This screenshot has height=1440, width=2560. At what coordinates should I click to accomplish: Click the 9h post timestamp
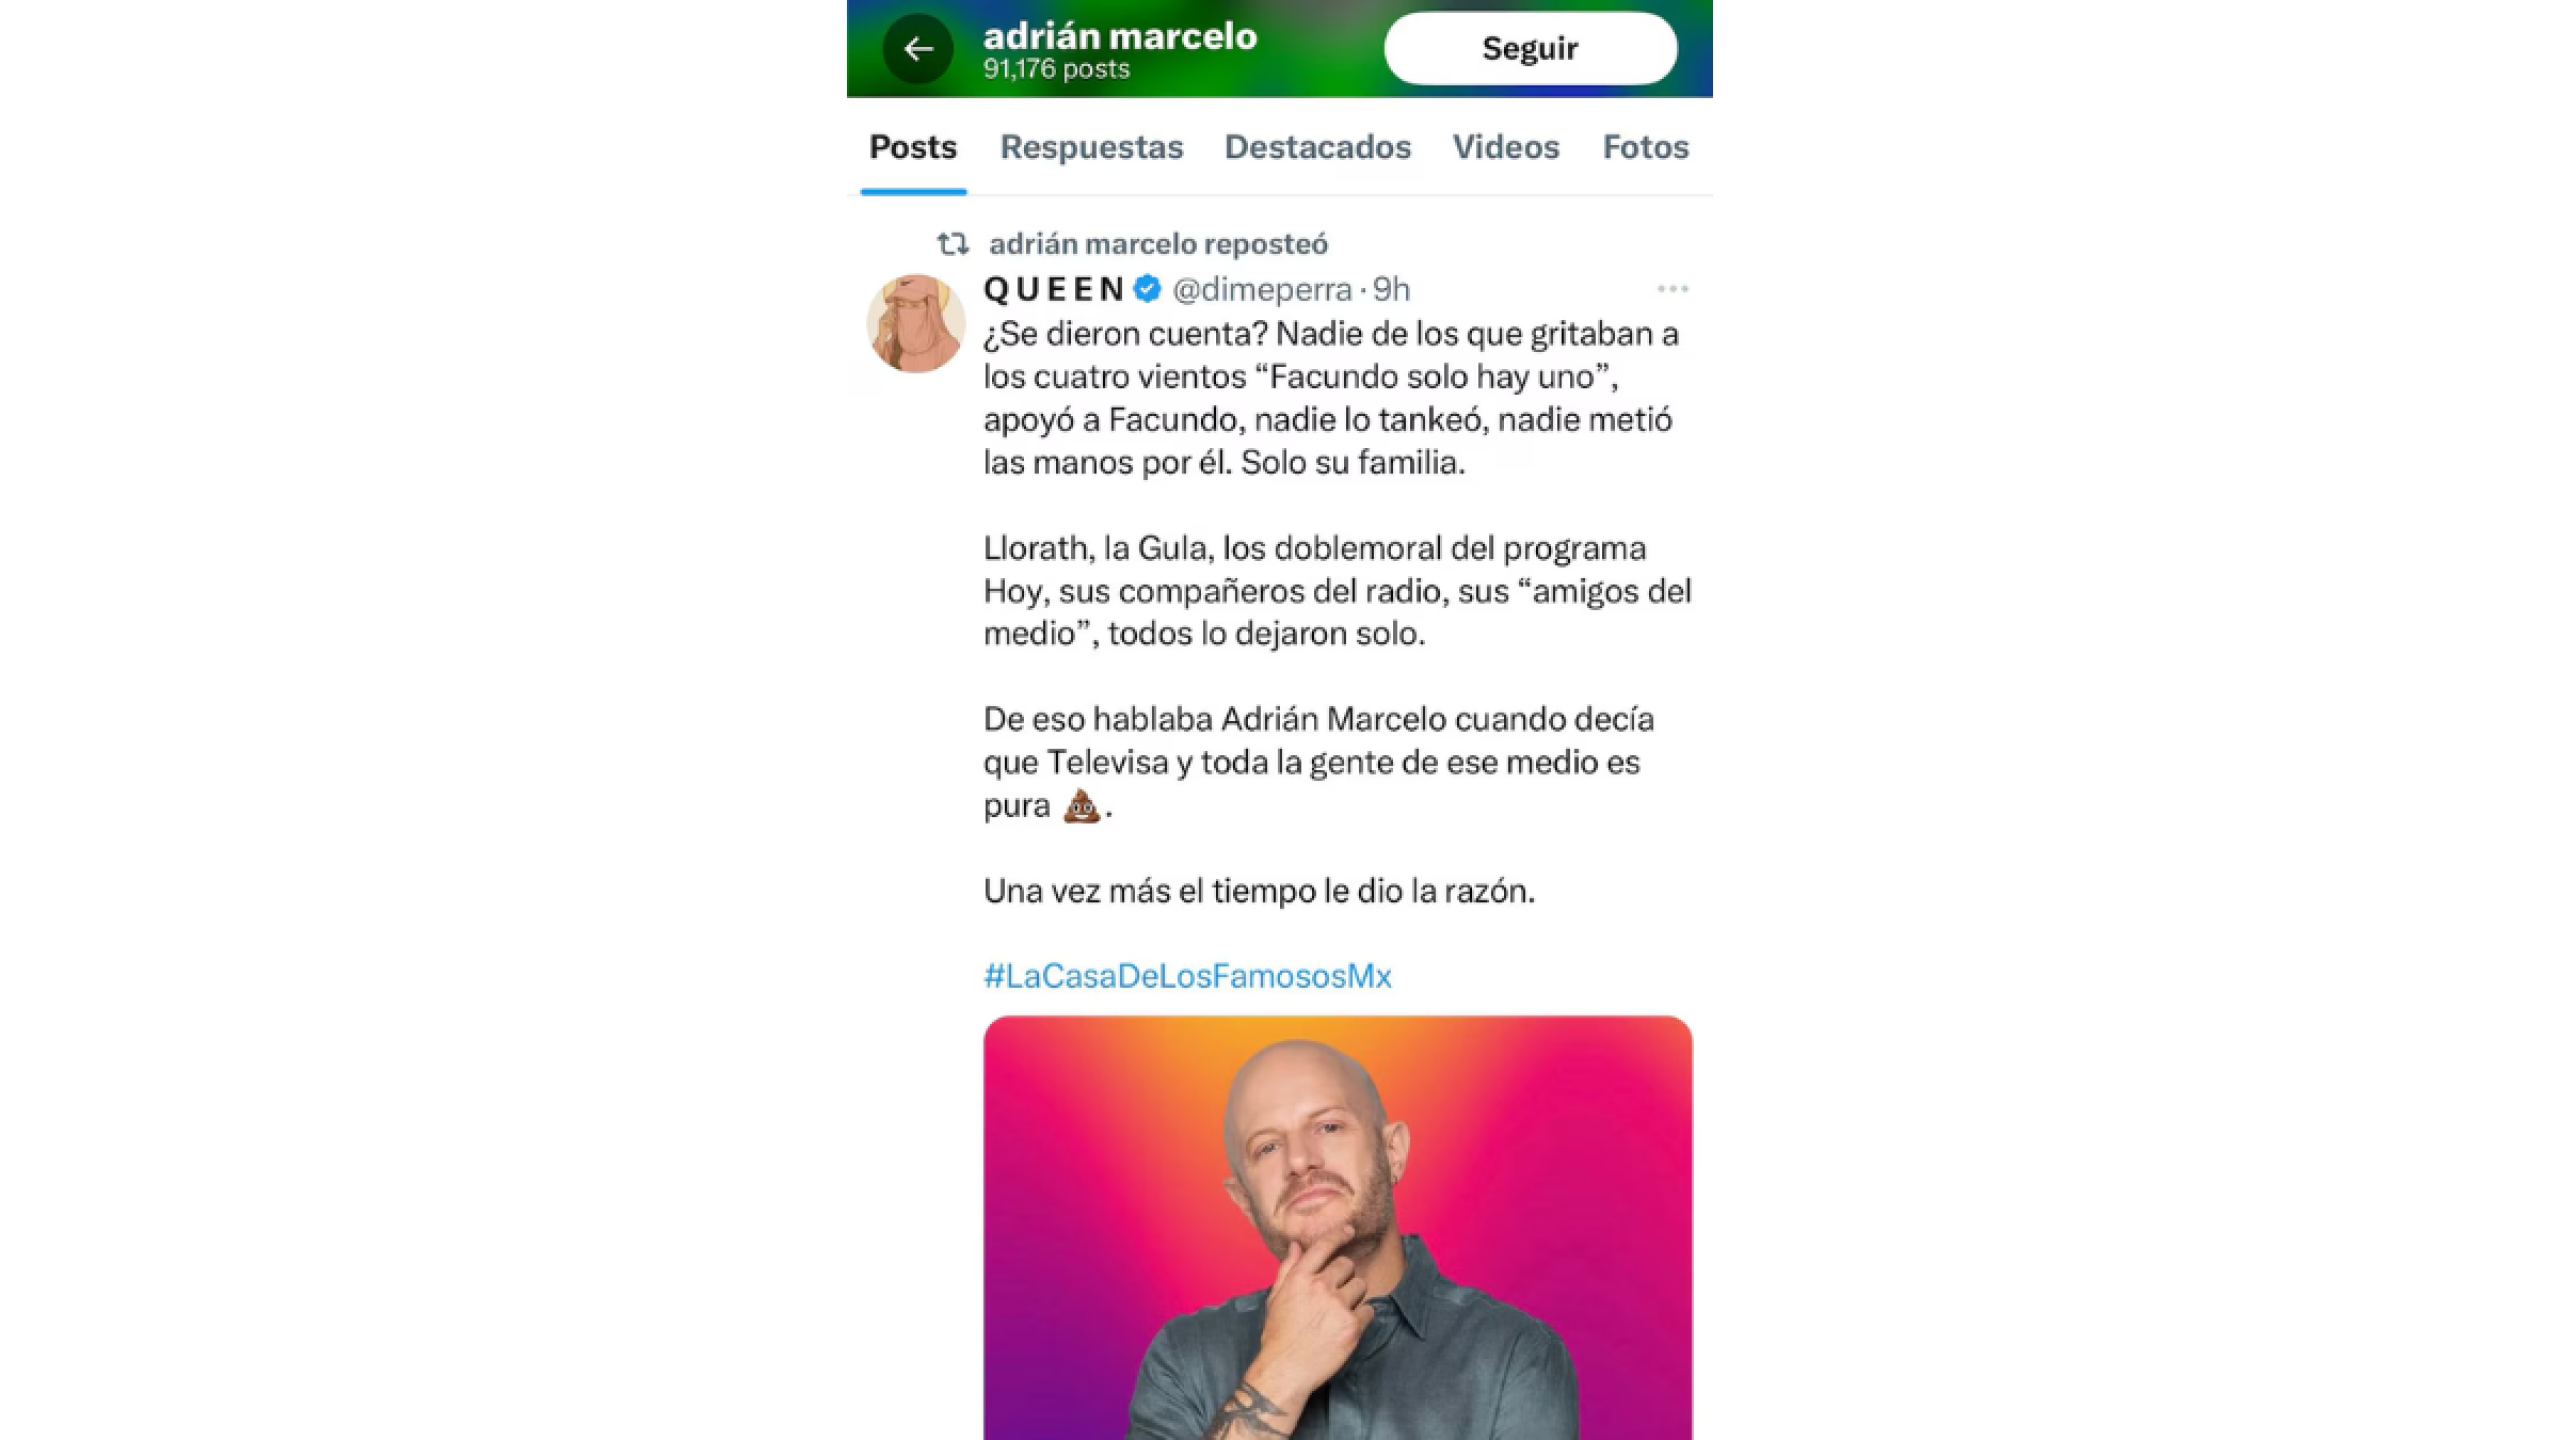[1391, 289]
